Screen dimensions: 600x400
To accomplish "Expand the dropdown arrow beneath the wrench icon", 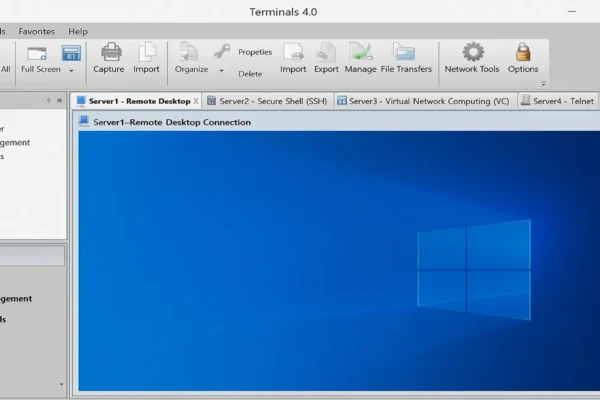I will click(x=221, y=71).
